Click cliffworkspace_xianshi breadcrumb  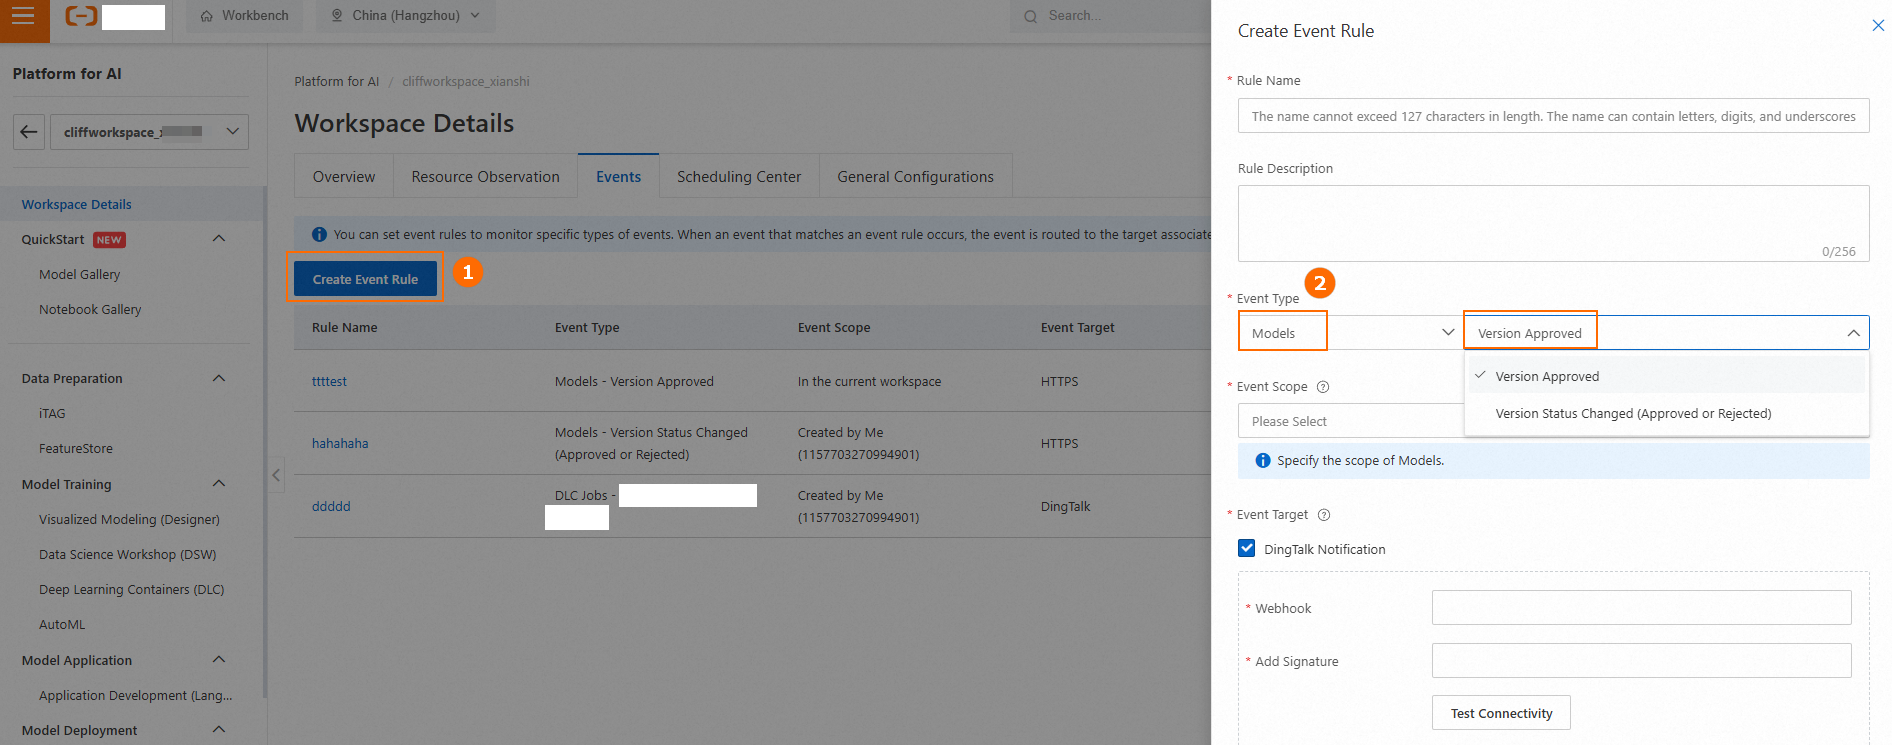tap(466, 81)
